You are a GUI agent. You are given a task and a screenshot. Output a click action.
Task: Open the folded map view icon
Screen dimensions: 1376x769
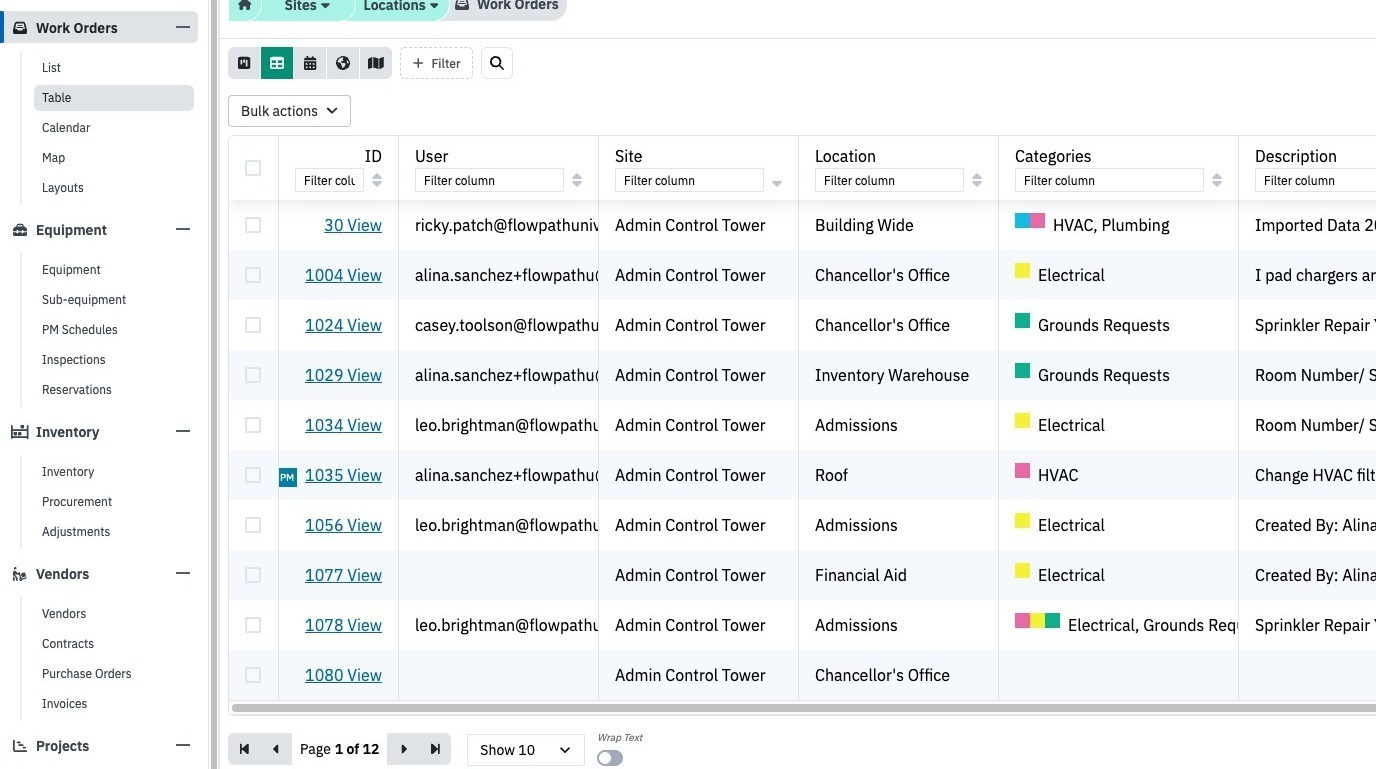(376, 63)
